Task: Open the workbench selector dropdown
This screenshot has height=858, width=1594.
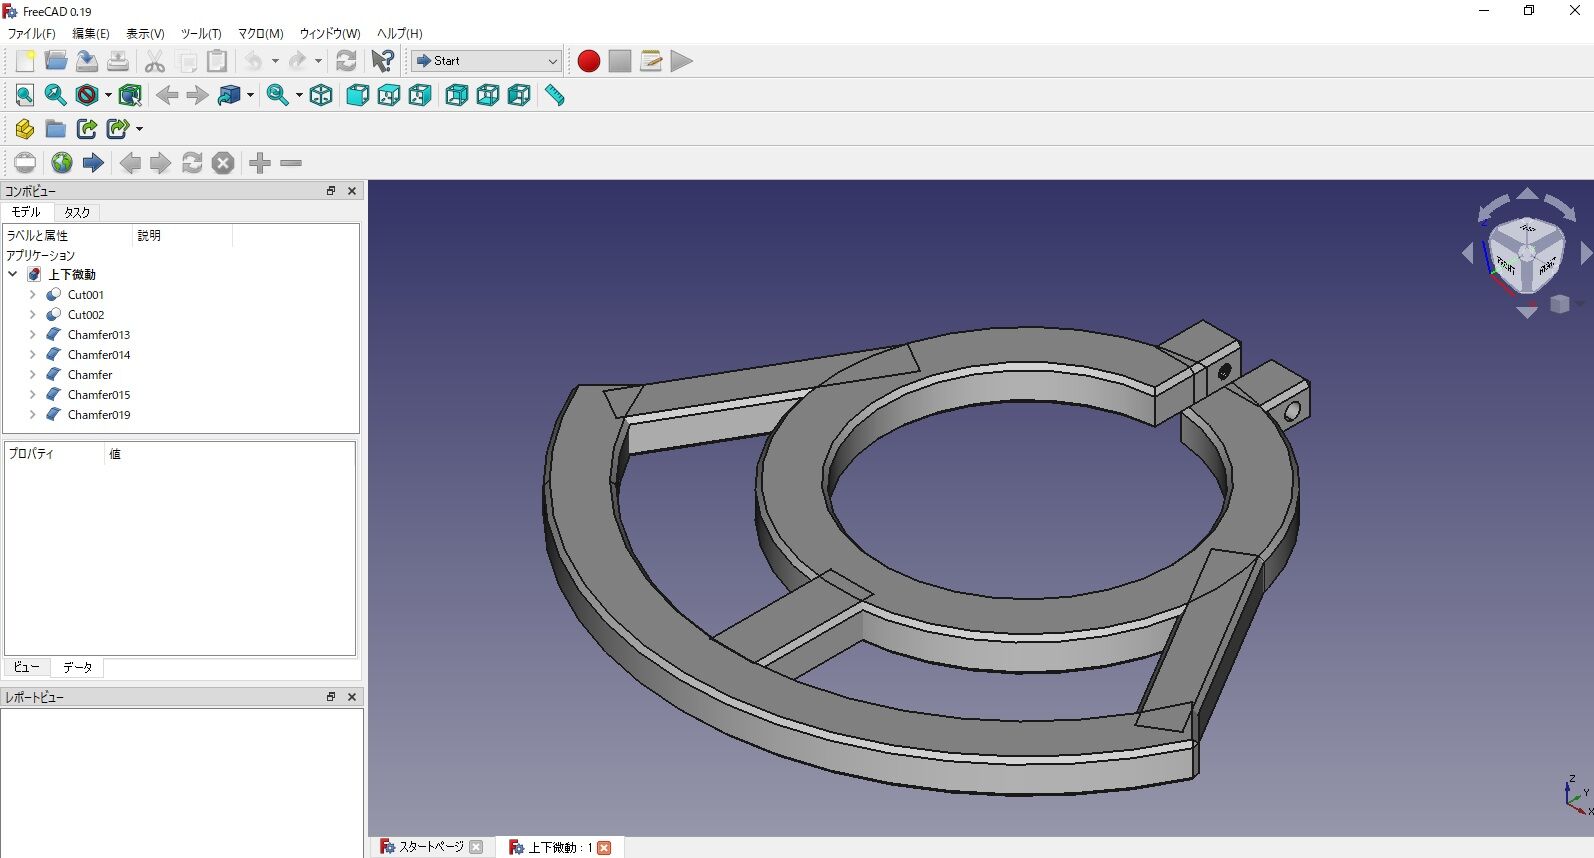Action: click(487, 61)
